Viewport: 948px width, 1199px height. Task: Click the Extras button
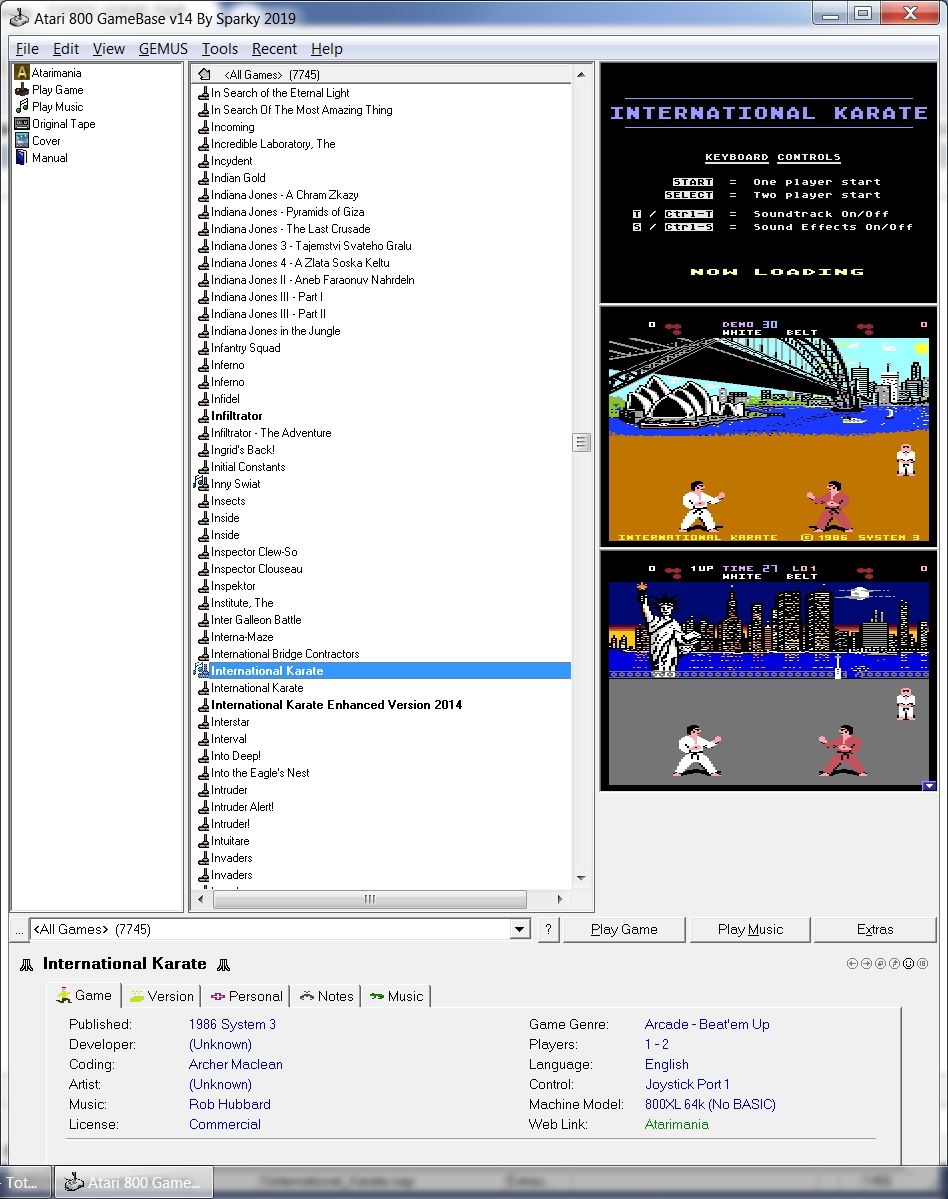click(x=875, y=930)
